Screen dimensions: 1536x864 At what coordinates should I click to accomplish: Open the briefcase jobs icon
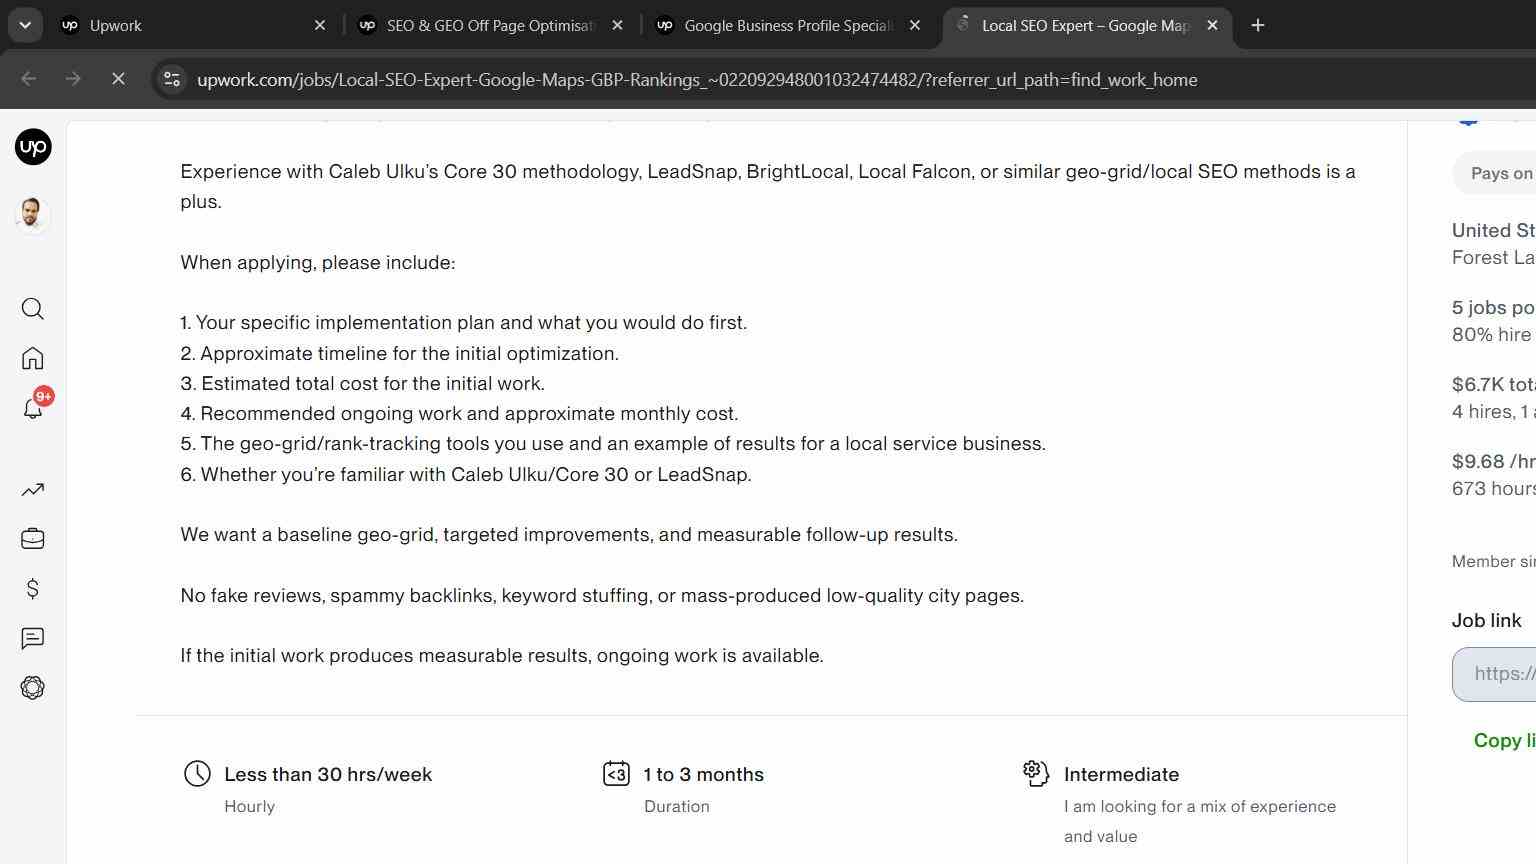[33, 539]
